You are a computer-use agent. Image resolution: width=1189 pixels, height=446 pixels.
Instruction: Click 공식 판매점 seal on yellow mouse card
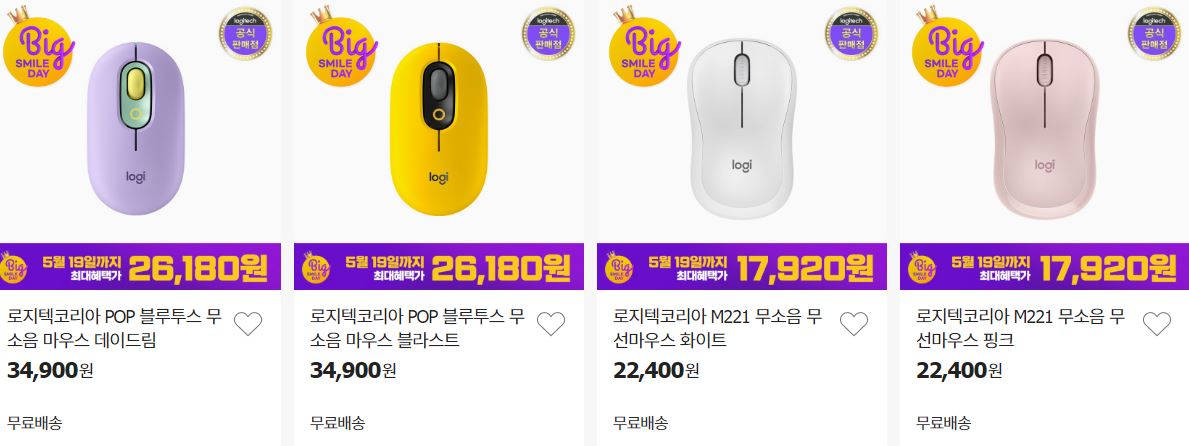pos(548,33)
